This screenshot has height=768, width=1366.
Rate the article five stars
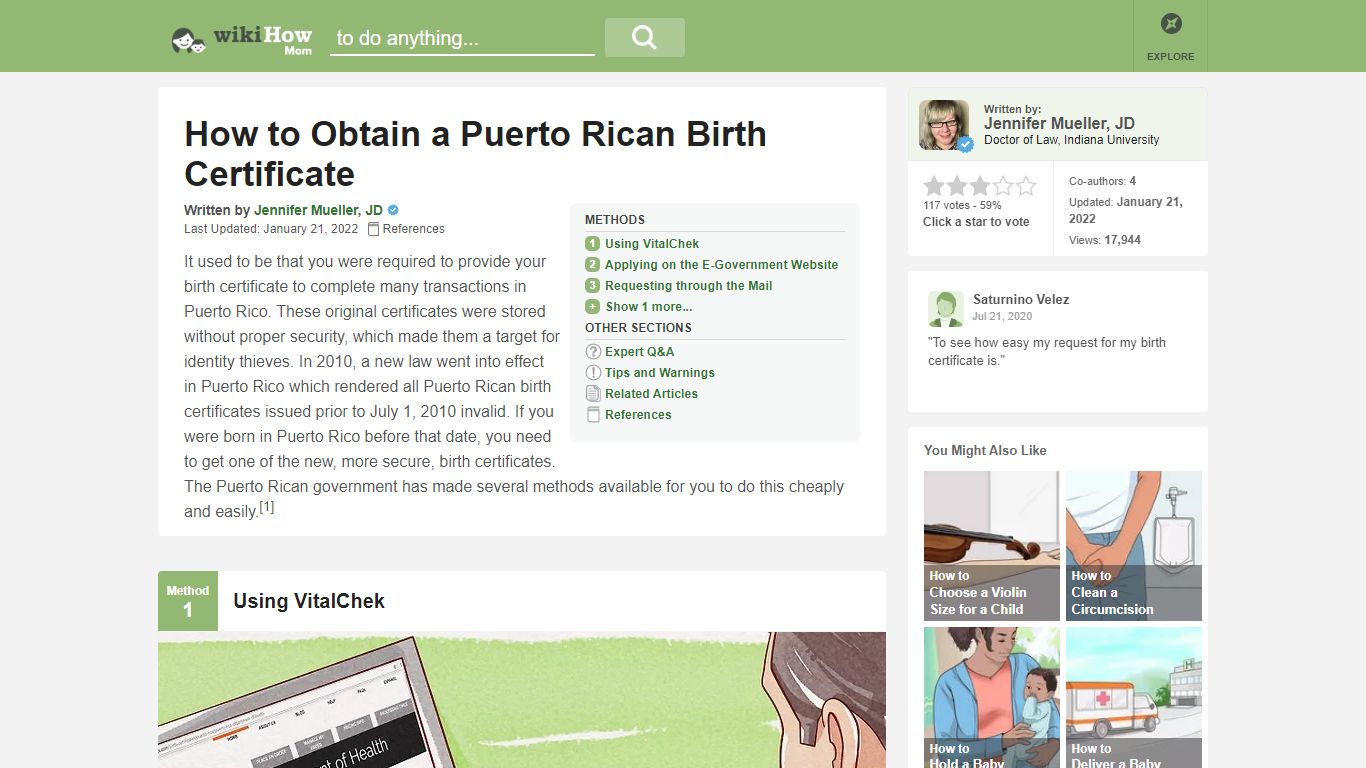point(1026,186)
